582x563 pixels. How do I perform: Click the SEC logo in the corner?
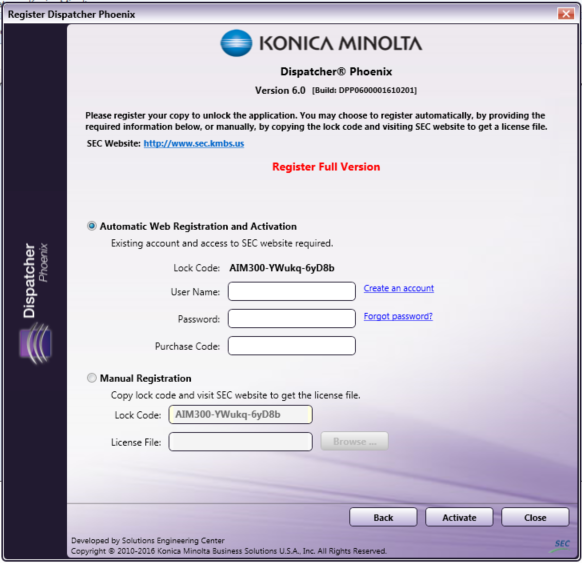click(560, 546)
